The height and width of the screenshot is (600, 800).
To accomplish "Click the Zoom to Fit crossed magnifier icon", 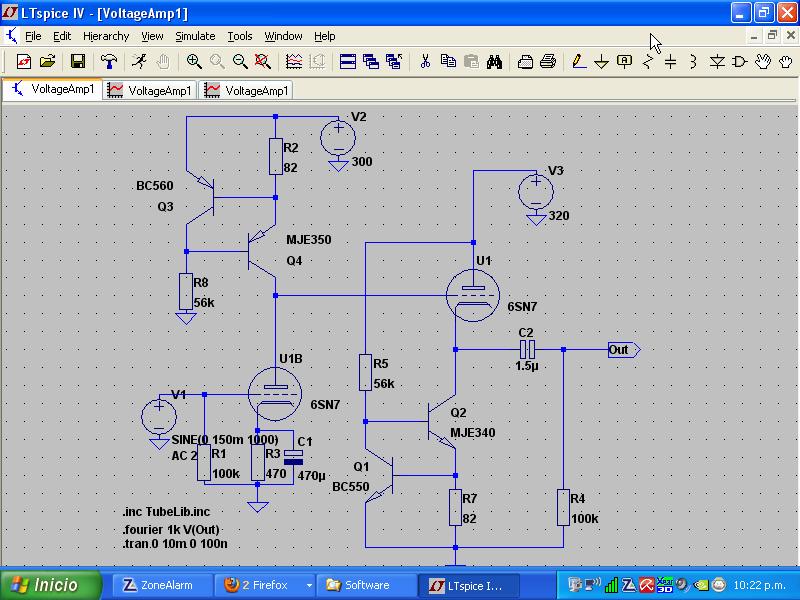I will (x=263, y=62).
